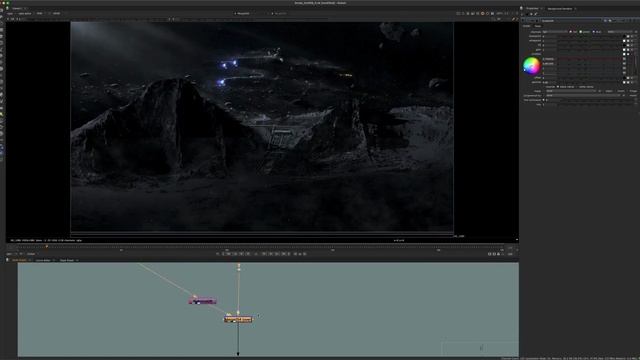Click the stop button in playback controls
The width and height of the screenshot is (640, 360).
pyautogui.click(x=256, y=254)
